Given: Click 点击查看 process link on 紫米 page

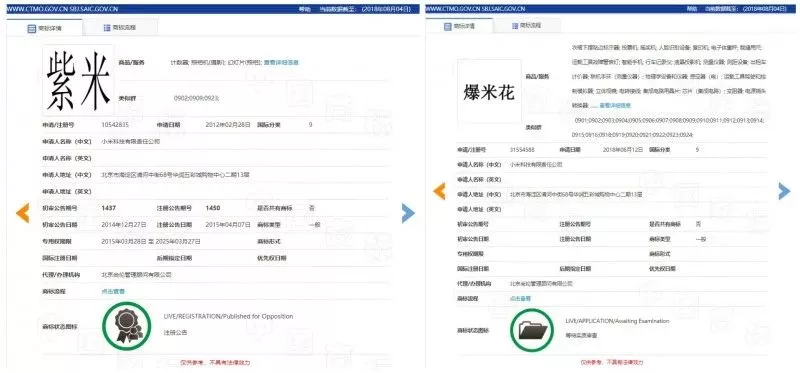Looking at the screenshot, I should [113, 291].
